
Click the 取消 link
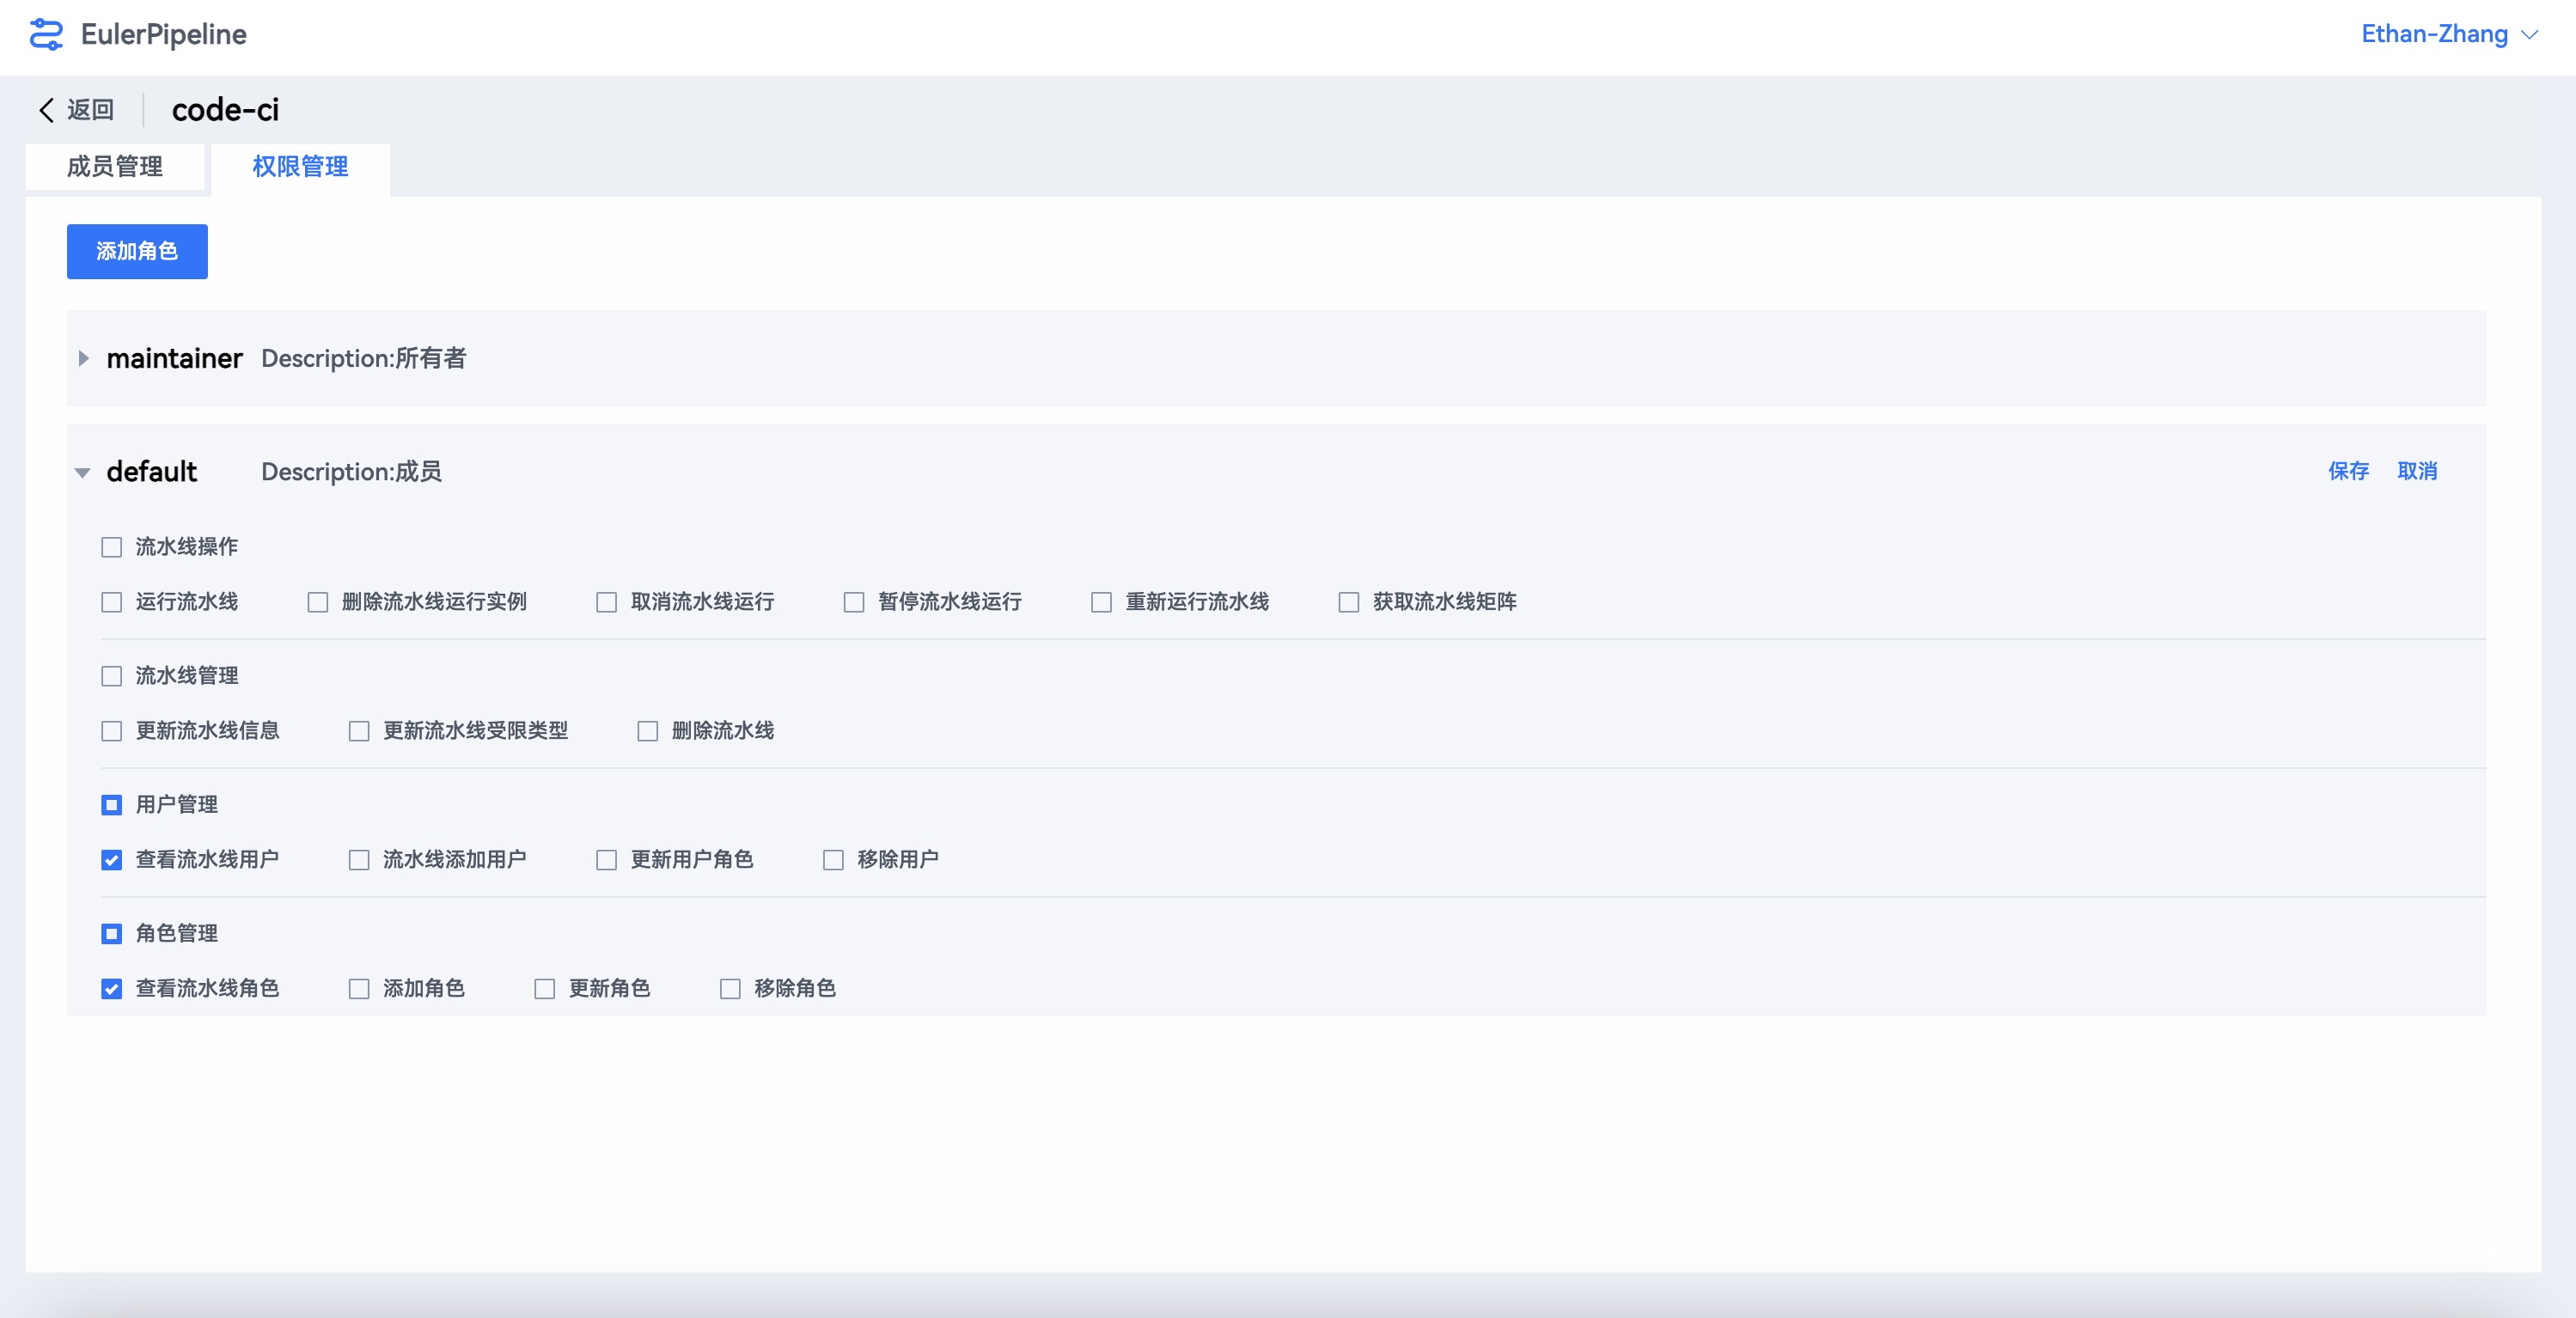(2416, 471)
